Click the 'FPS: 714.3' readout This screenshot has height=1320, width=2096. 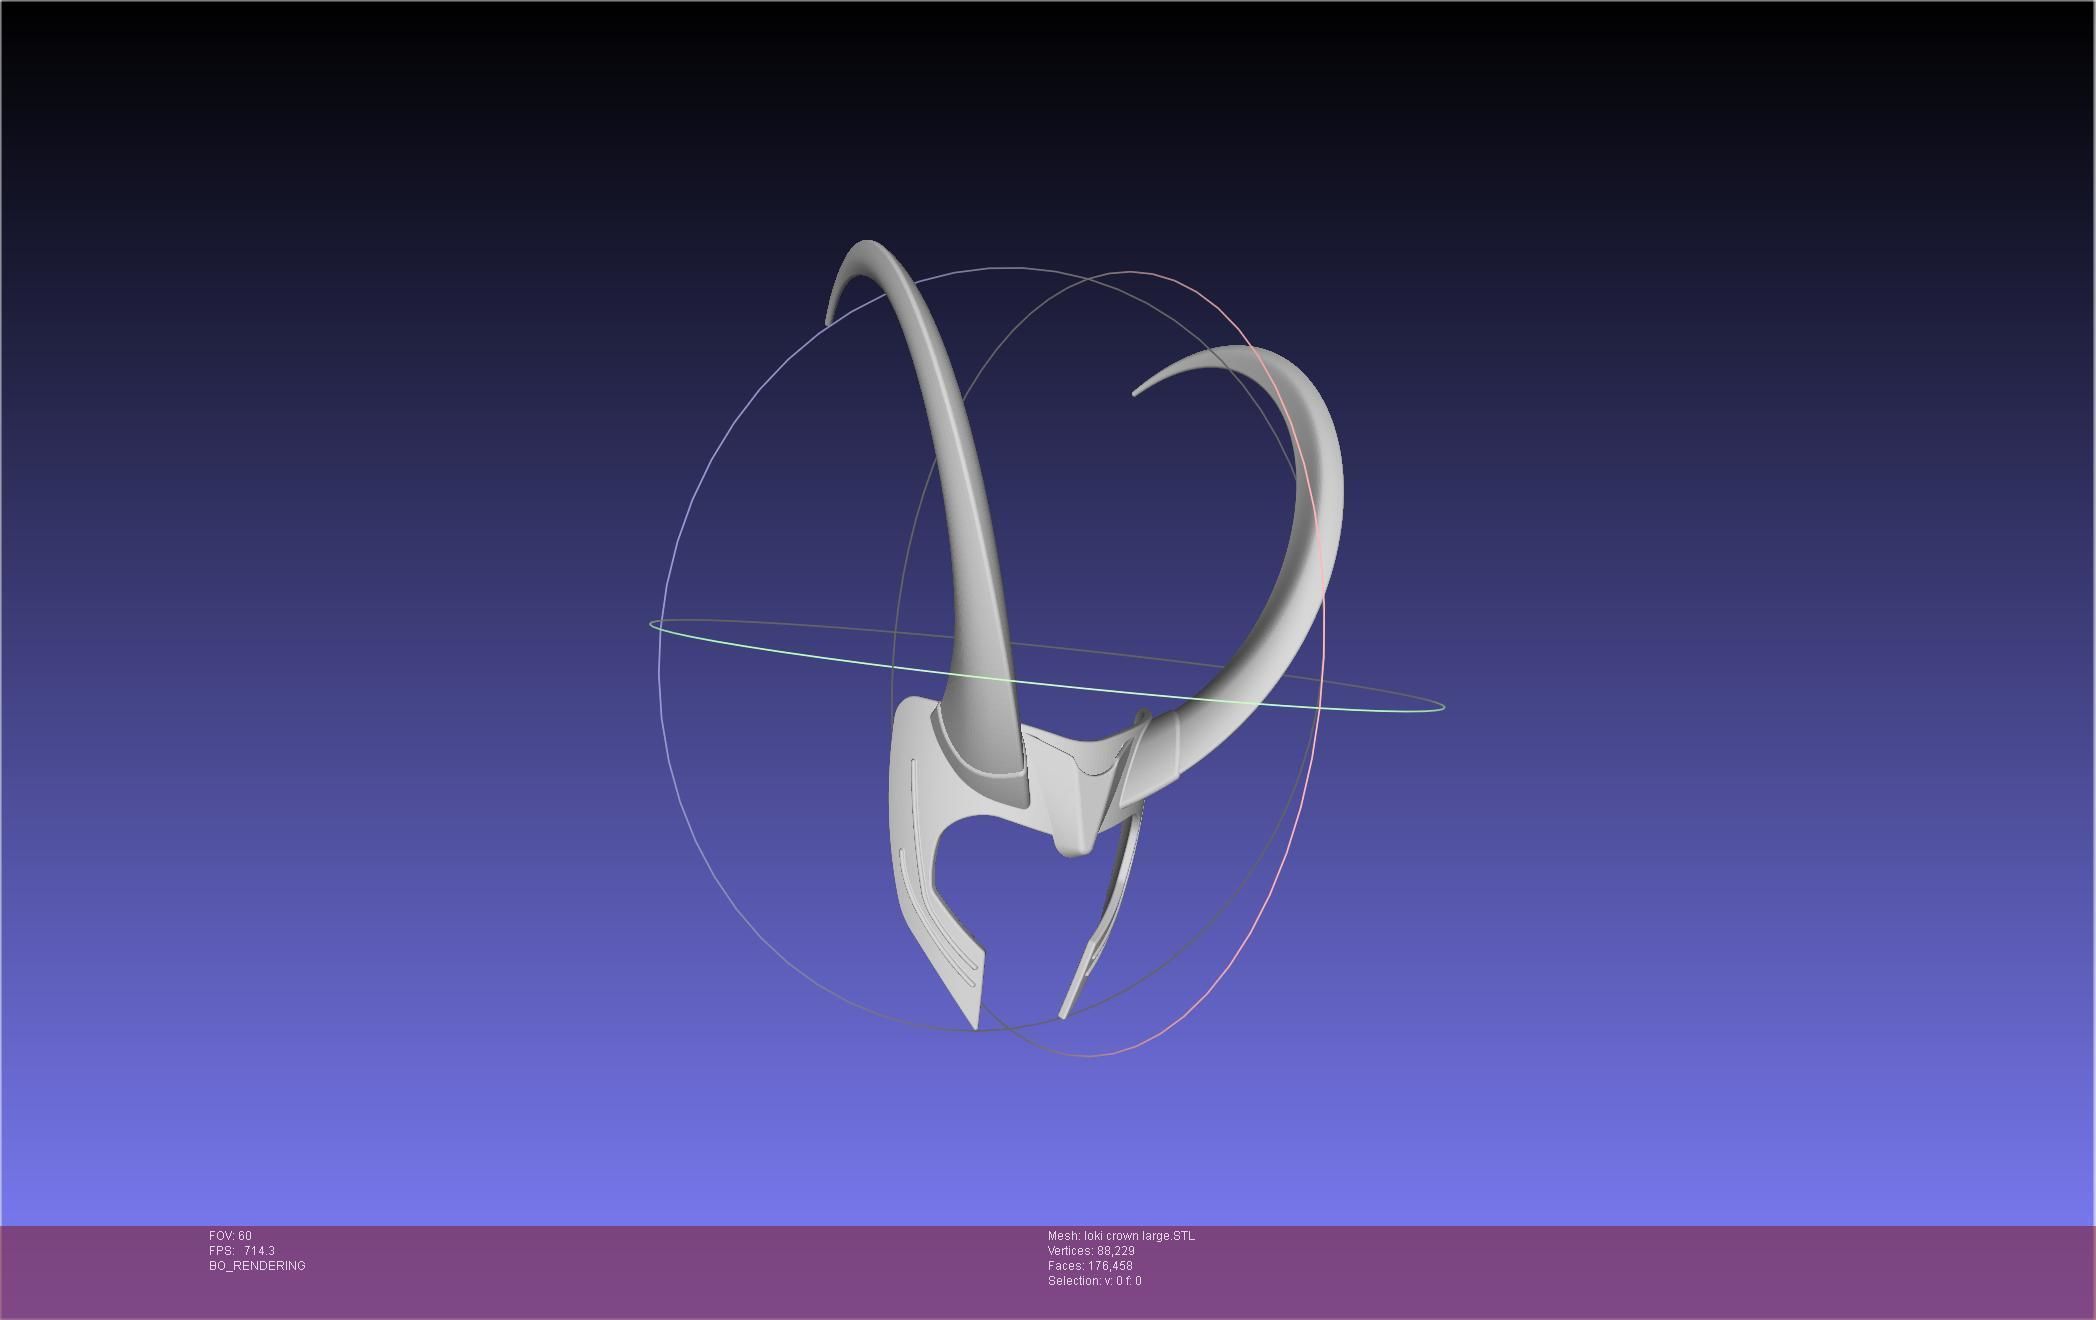(x=242, y=1251)
